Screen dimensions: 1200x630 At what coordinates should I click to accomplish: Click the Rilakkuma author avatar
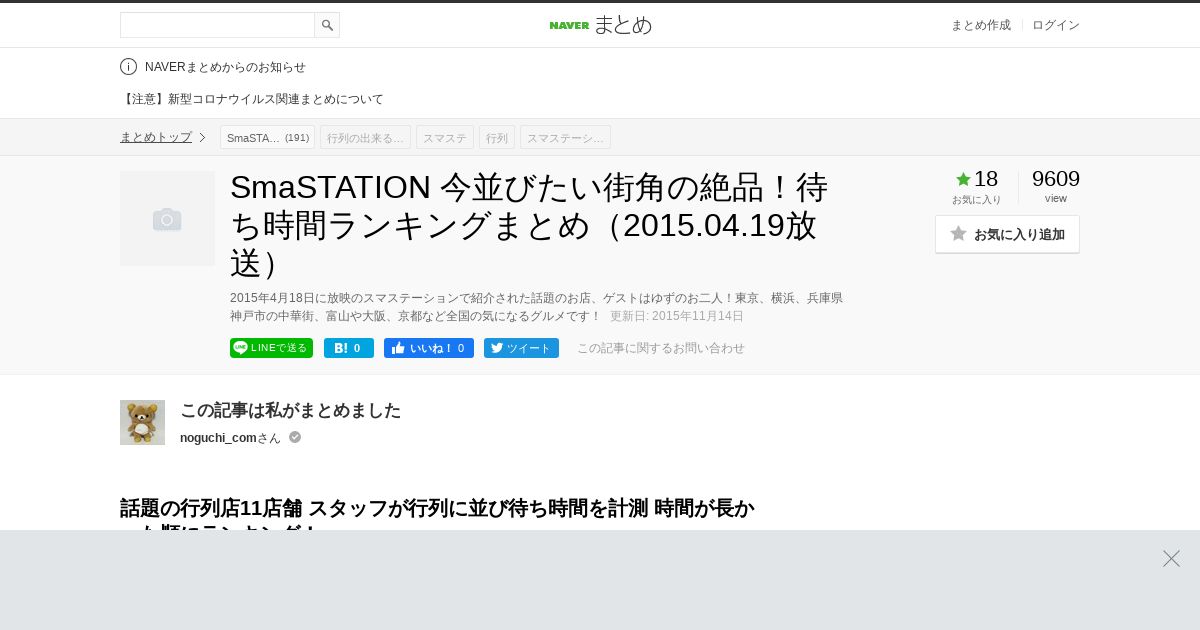[x=142, y=422]
